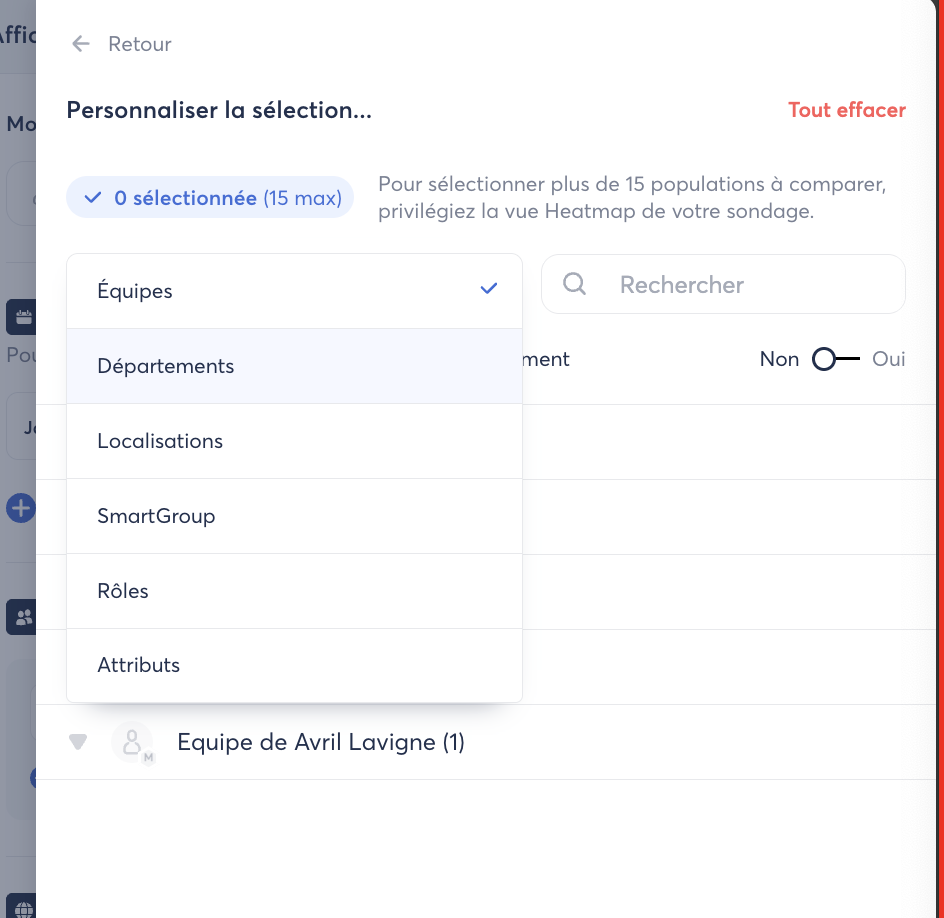The height and width of the screenshot is (918, 944).
Task: Choose Localisations in the dropdown
Action: (160, 441)
